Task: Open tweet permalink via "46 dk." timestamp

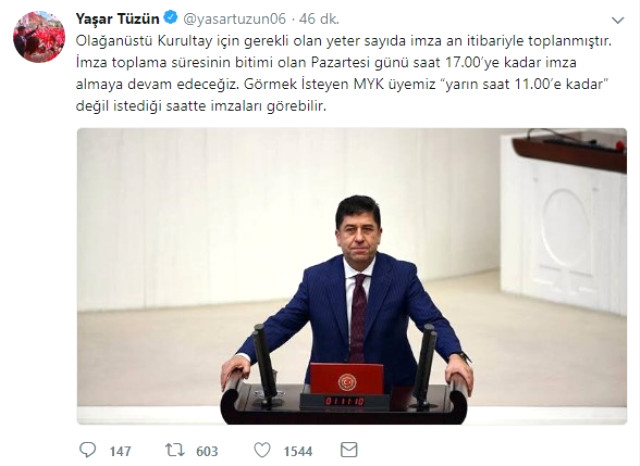Action: pos(319,19)
